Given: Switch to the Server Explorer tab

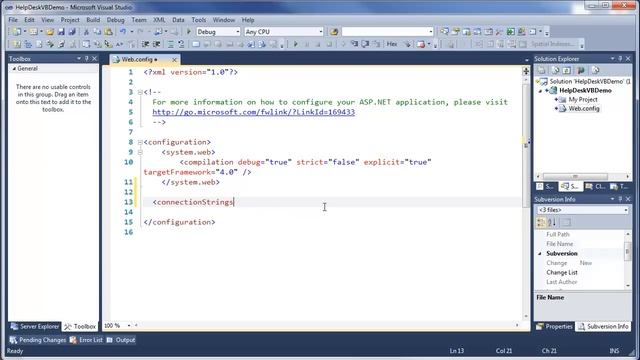Looking at the screenshot, I should (x=35, y=327).
